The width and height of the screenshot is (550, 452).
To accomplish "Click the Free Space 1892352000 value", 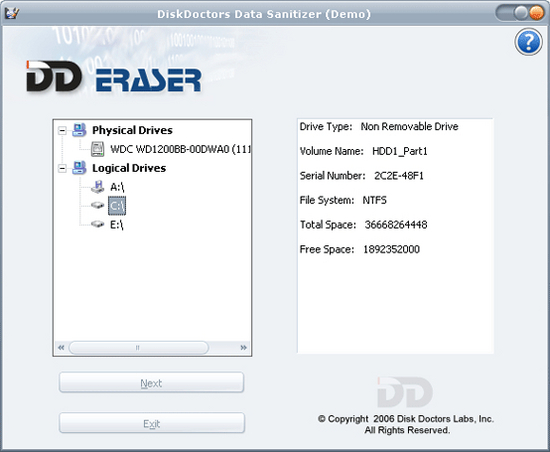I will coord(391,249).
